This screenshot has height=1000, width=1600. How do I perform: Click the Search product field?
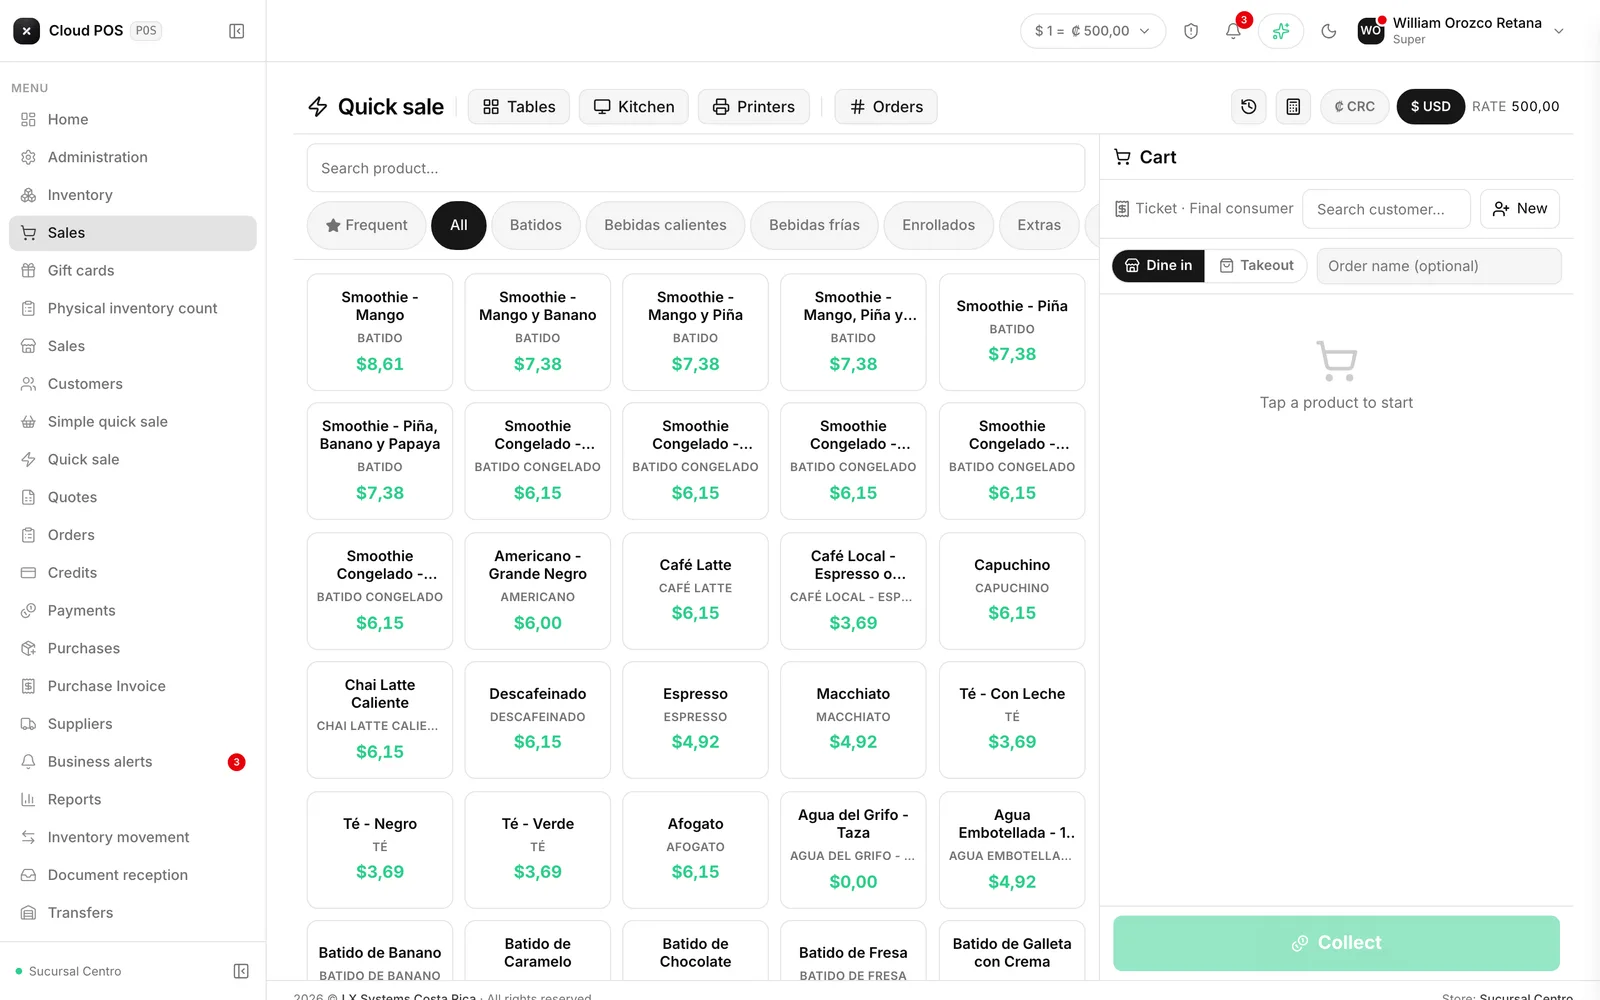tap(696, 168)
